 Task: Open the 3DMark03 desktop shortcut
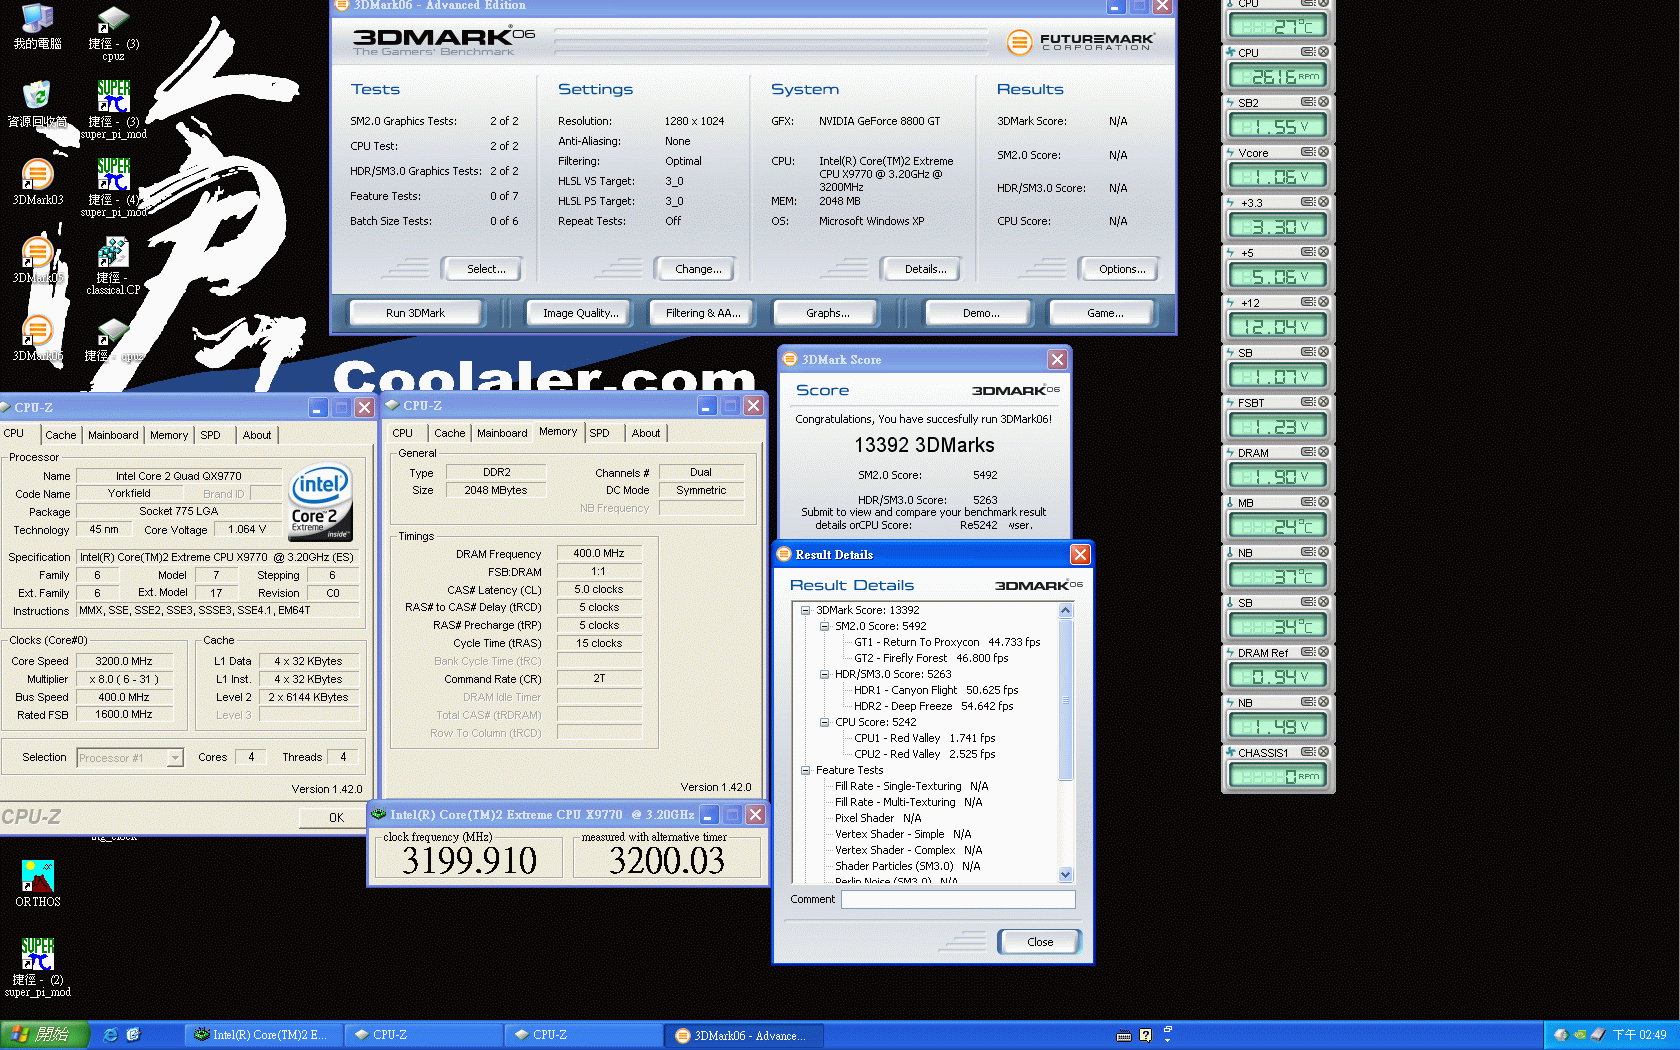point(37,182)
